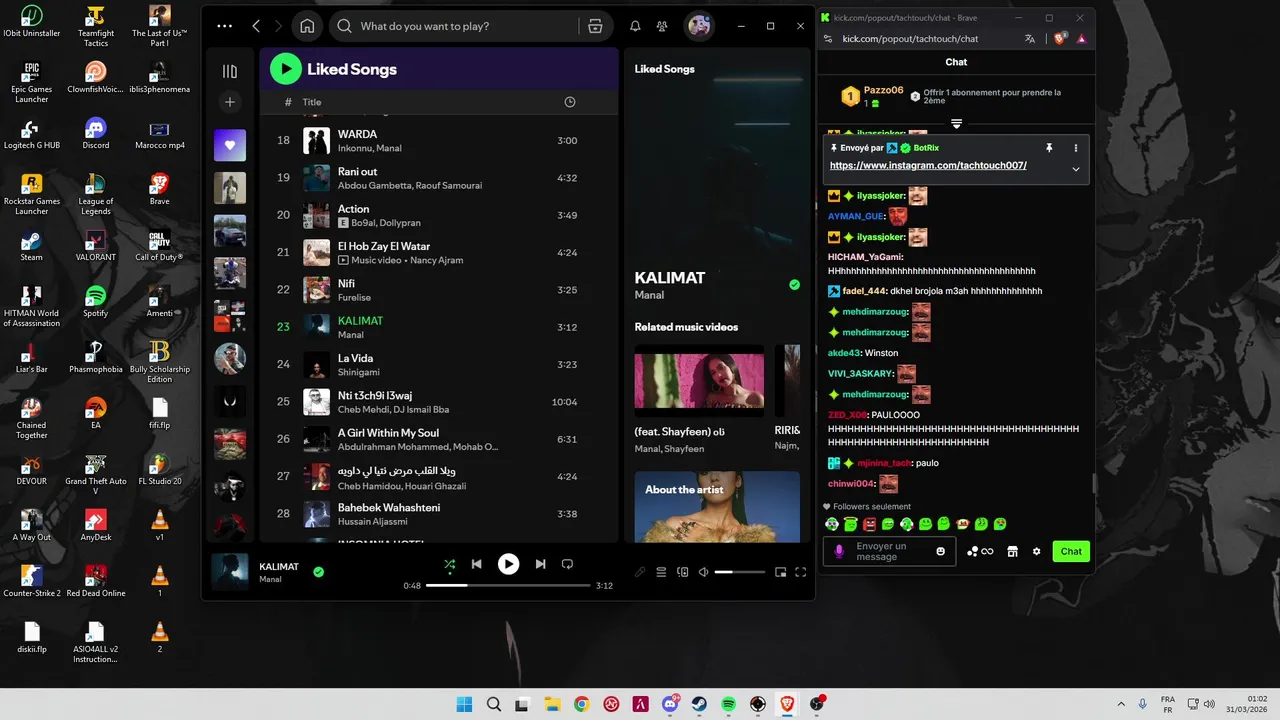Toggle liked checkmark beside KALIMAT in player bar
Viewport: 1280px width, 720px height.
[318, 572]
